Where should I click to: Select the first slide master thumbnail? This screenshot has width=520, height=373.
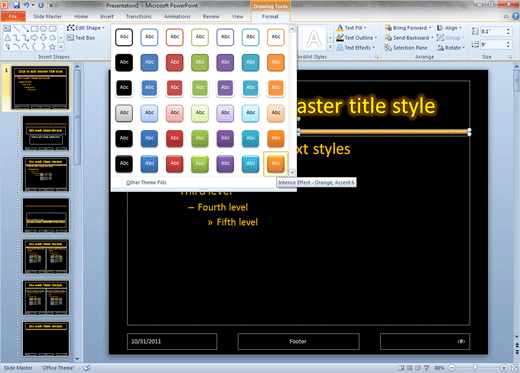click(40, 87)
